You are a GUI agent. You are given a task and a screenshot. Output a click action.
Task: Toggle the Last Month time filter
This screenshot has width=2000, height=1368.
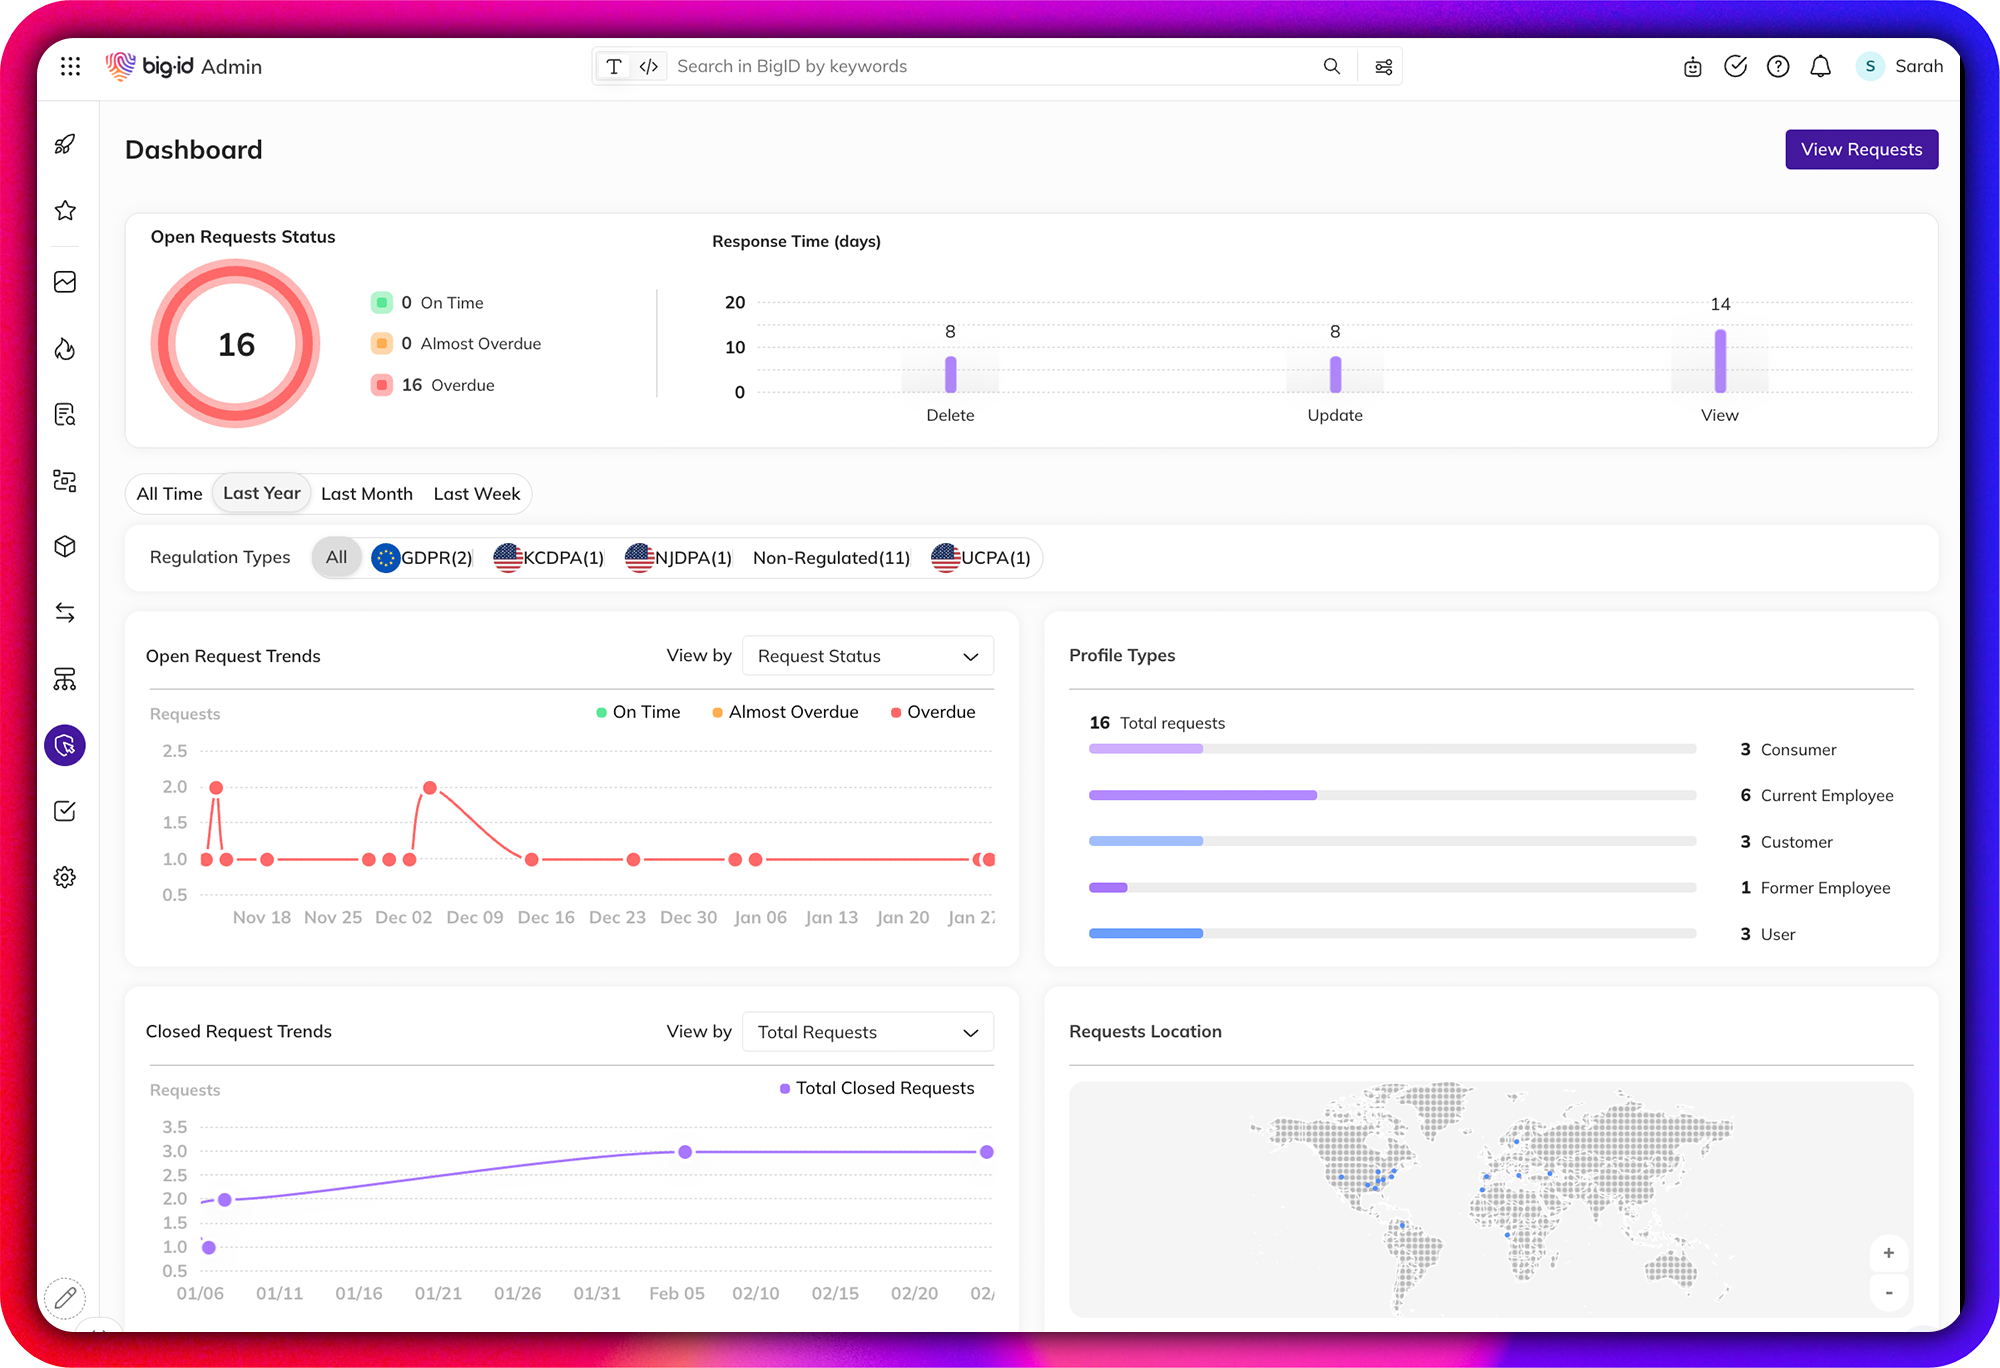pos(367,493)
